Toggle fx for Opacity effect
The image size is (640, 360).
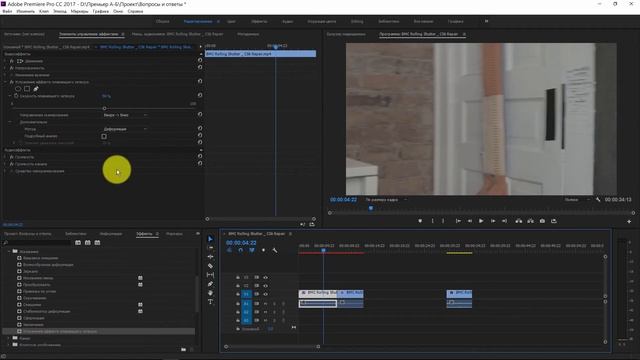pos(12,68)
